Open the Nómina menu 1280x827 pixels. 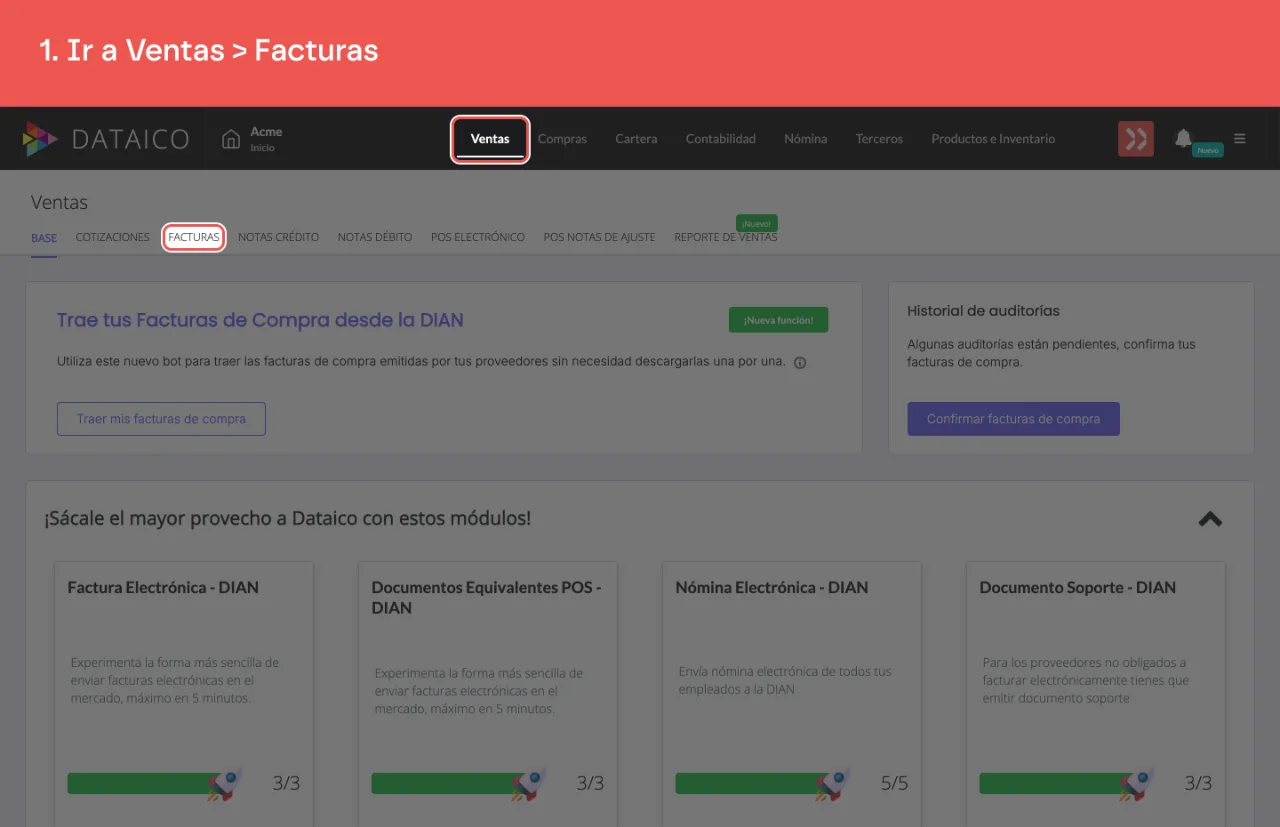tap(806, 139)
